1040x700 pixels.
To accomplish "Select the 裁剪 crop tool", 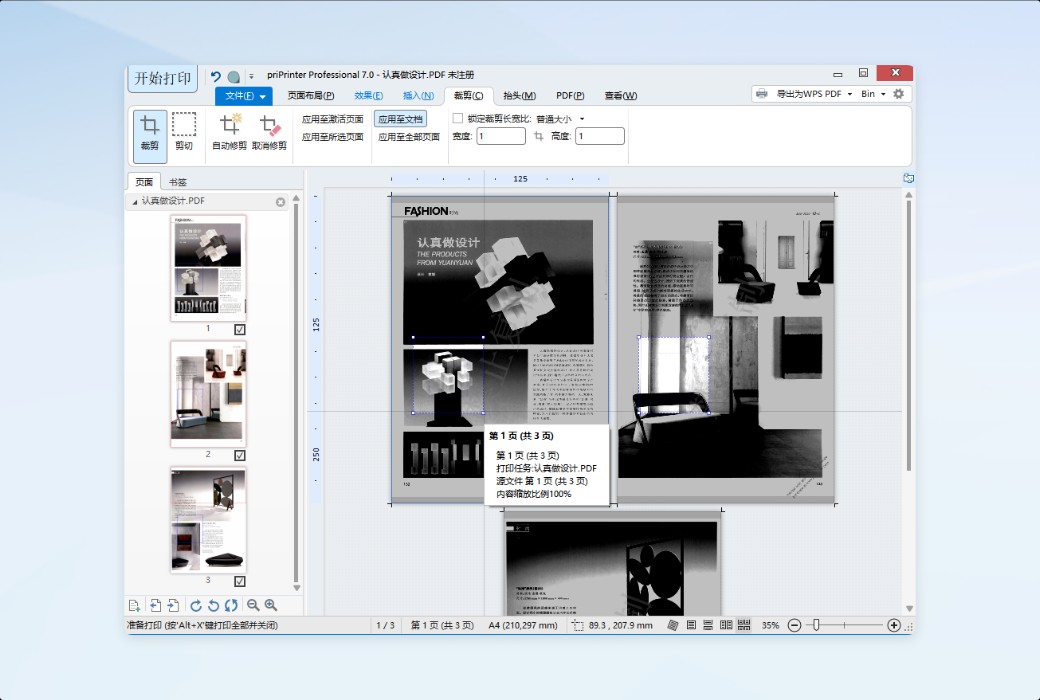I will point(149,136).
